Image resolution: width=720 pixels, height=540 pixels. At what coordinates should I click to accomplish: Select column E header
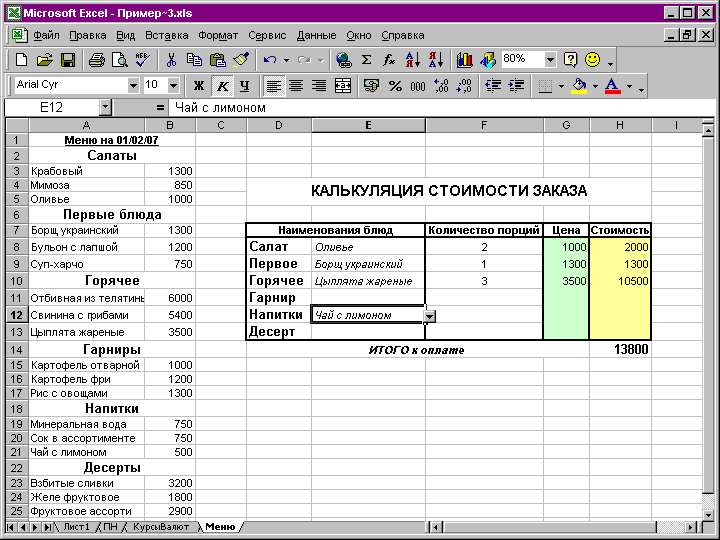click(x=368, y=125)
